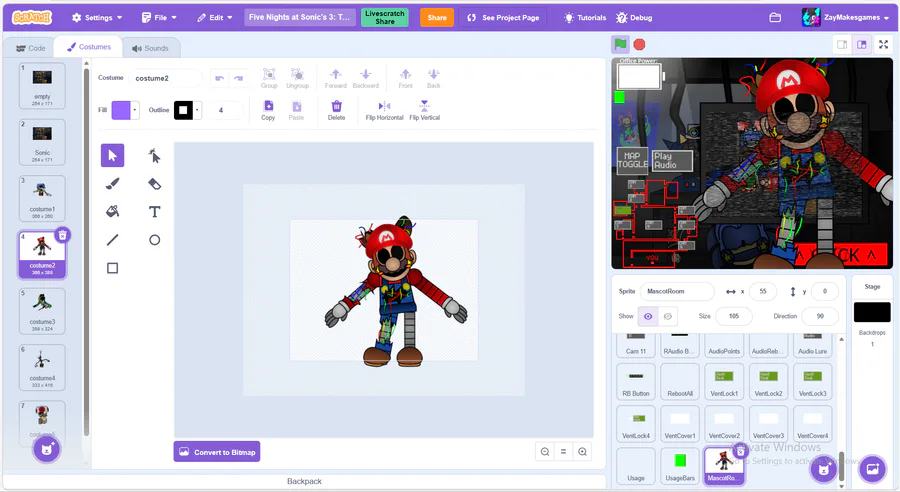
Task: Click Convert to Bitmap button
Action: (x=217, y=452)
